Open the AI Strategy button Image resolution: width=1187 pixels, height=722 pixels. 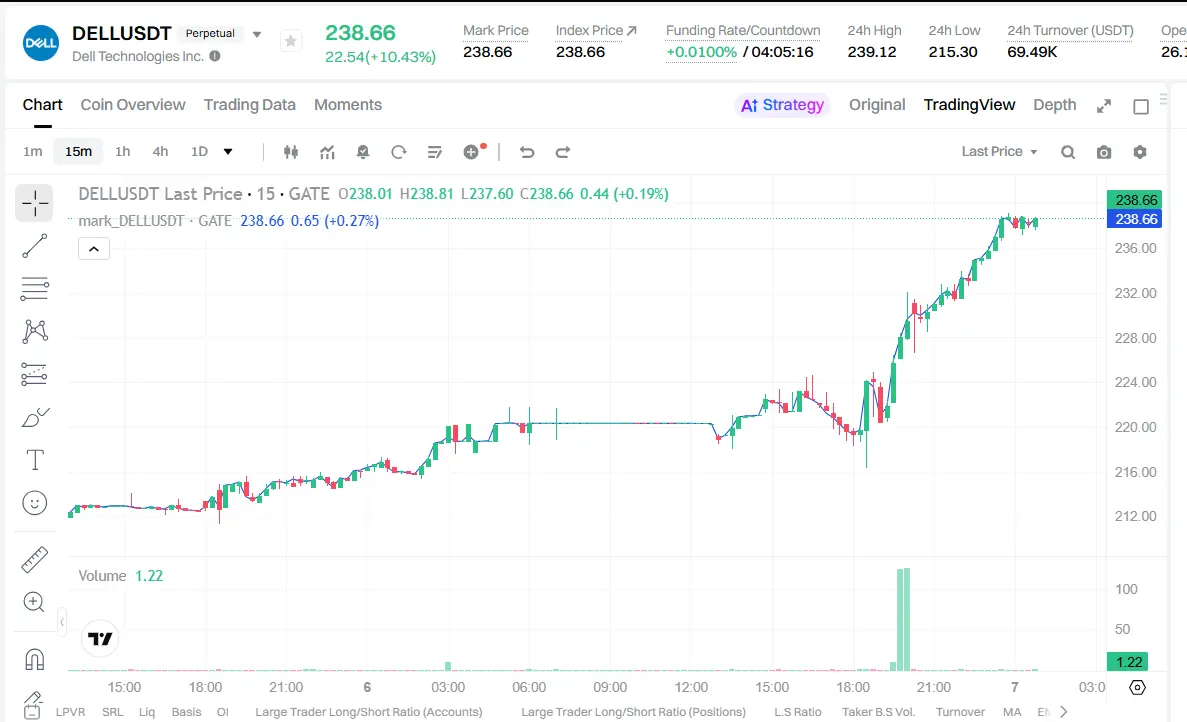(782, 105)
